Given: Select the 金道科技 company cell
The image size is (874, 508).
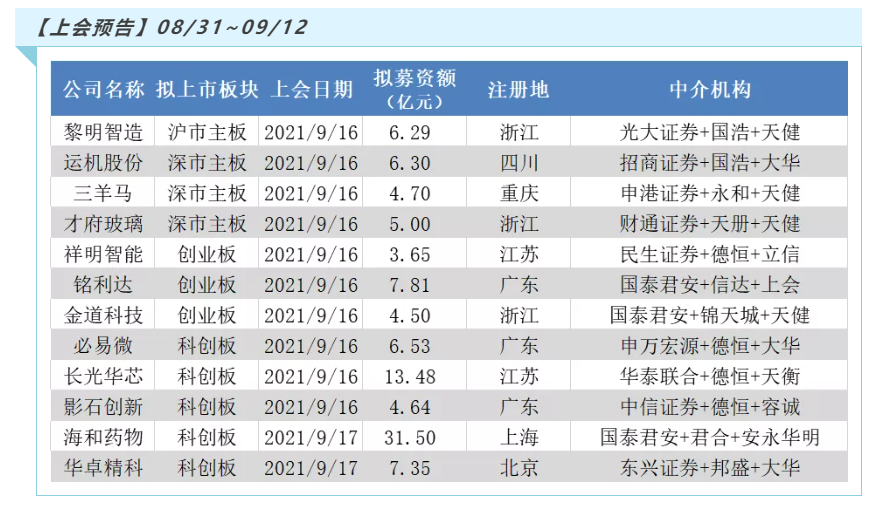Looking at the screenshot, I should point(103,316).
